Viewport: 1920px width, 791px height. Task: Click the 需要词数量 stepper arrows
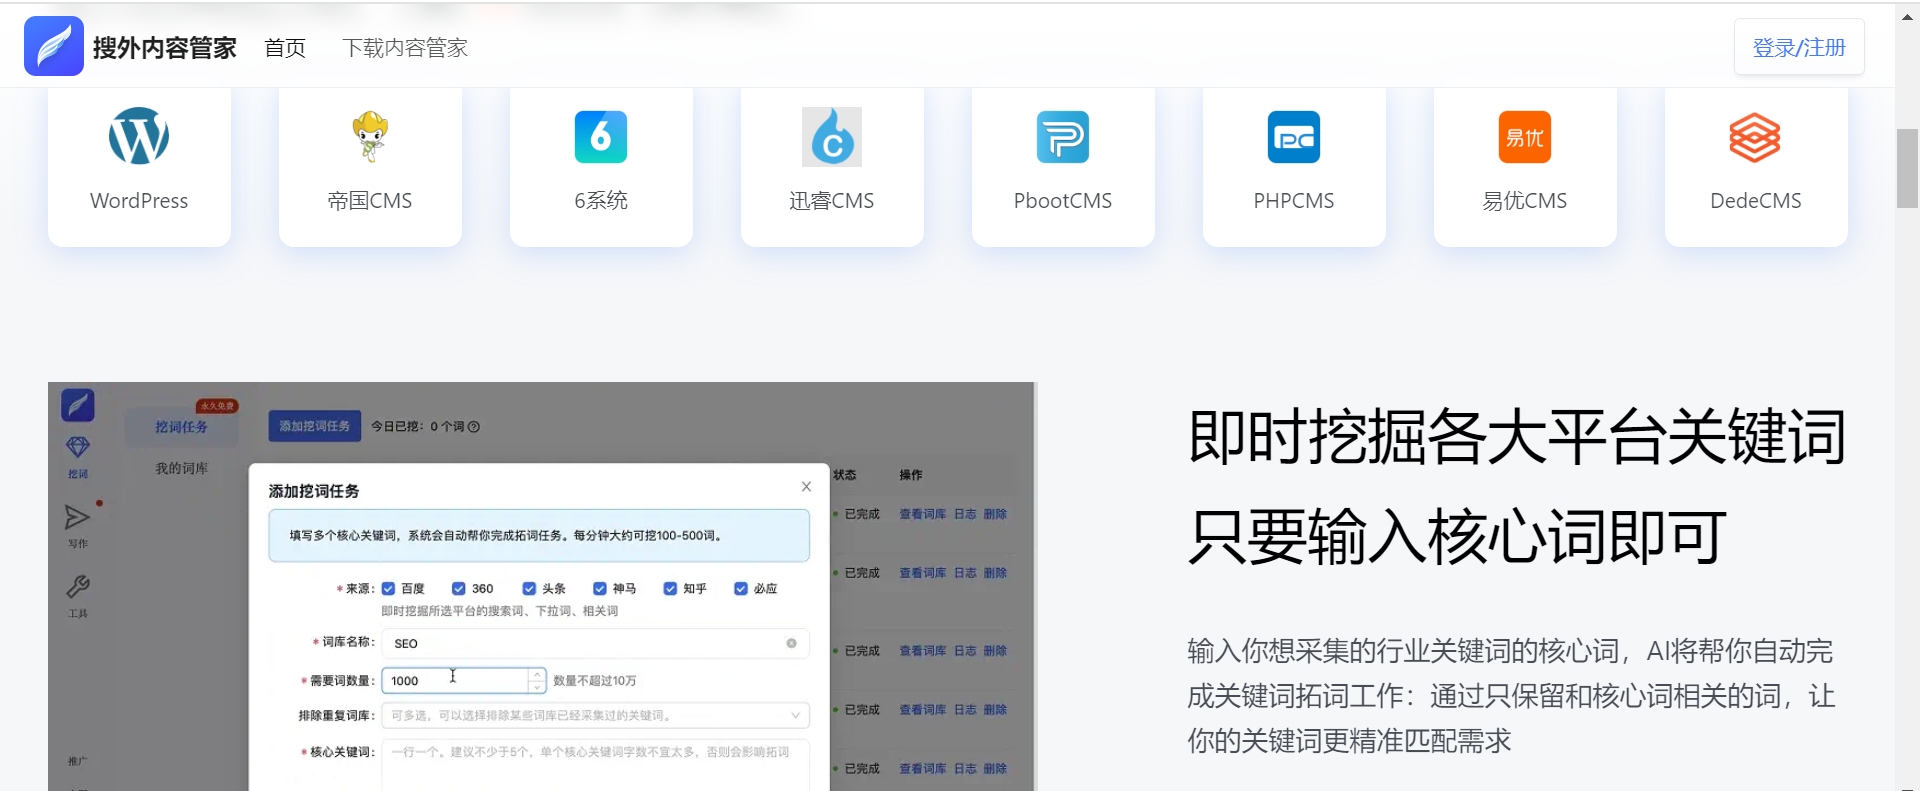pos(537,680)
